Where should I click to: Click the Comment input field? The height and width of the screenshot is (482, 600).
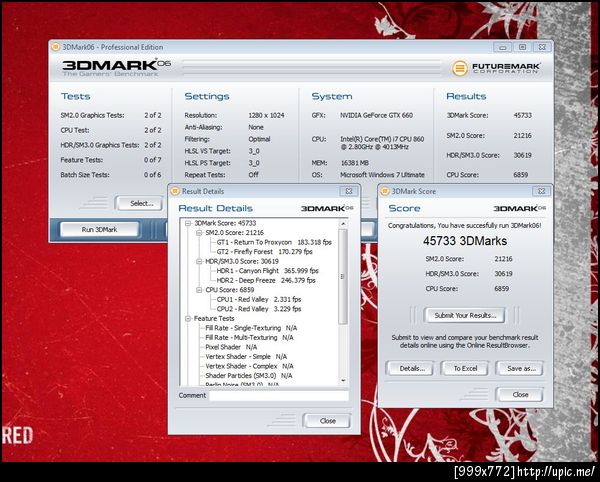[279, 396]
